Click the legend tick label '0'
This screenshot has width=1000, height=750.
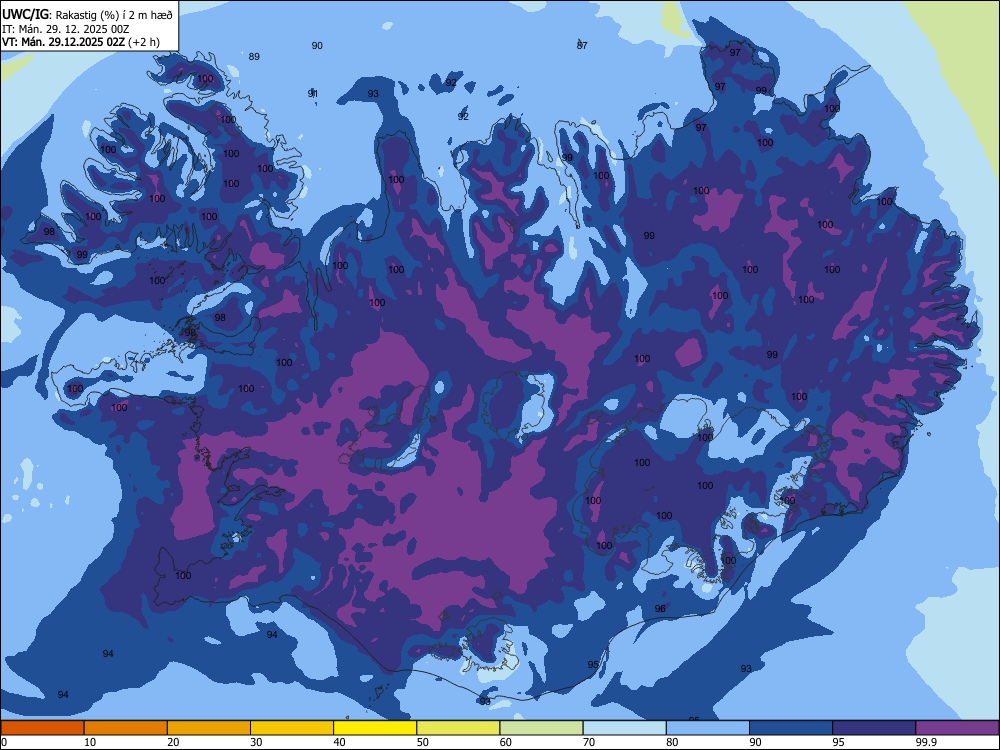point(4,742)
